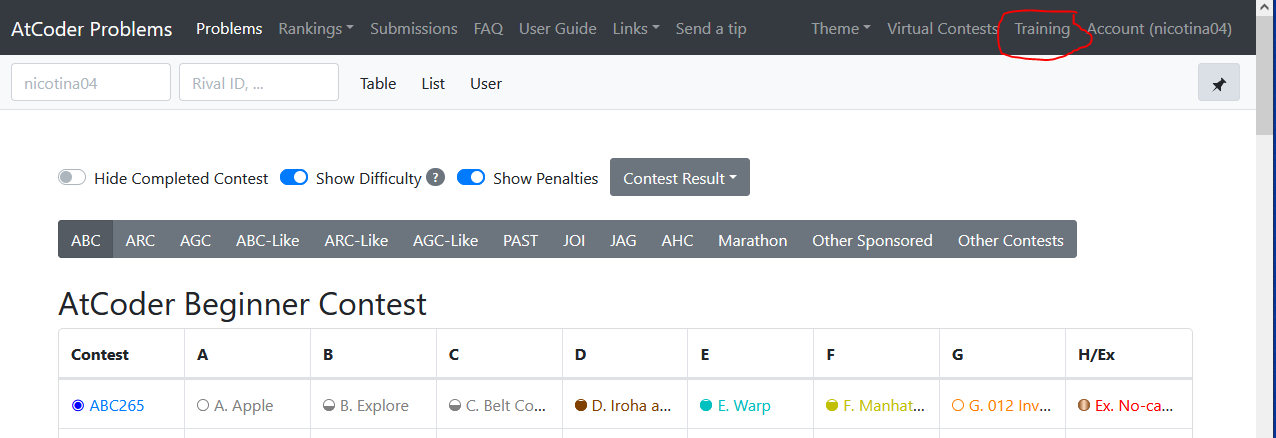Open the Rankings dropdown menu
This screenshot has height=438, width=1276.
tap(316, 28)
